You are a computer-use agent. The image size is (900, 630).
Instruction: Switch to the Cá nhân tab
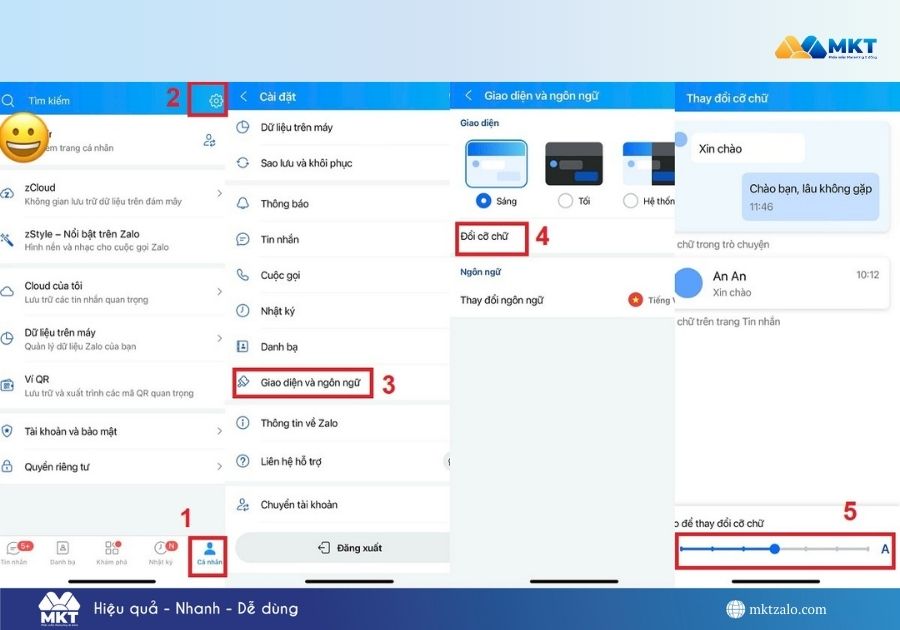pos(209,553)
